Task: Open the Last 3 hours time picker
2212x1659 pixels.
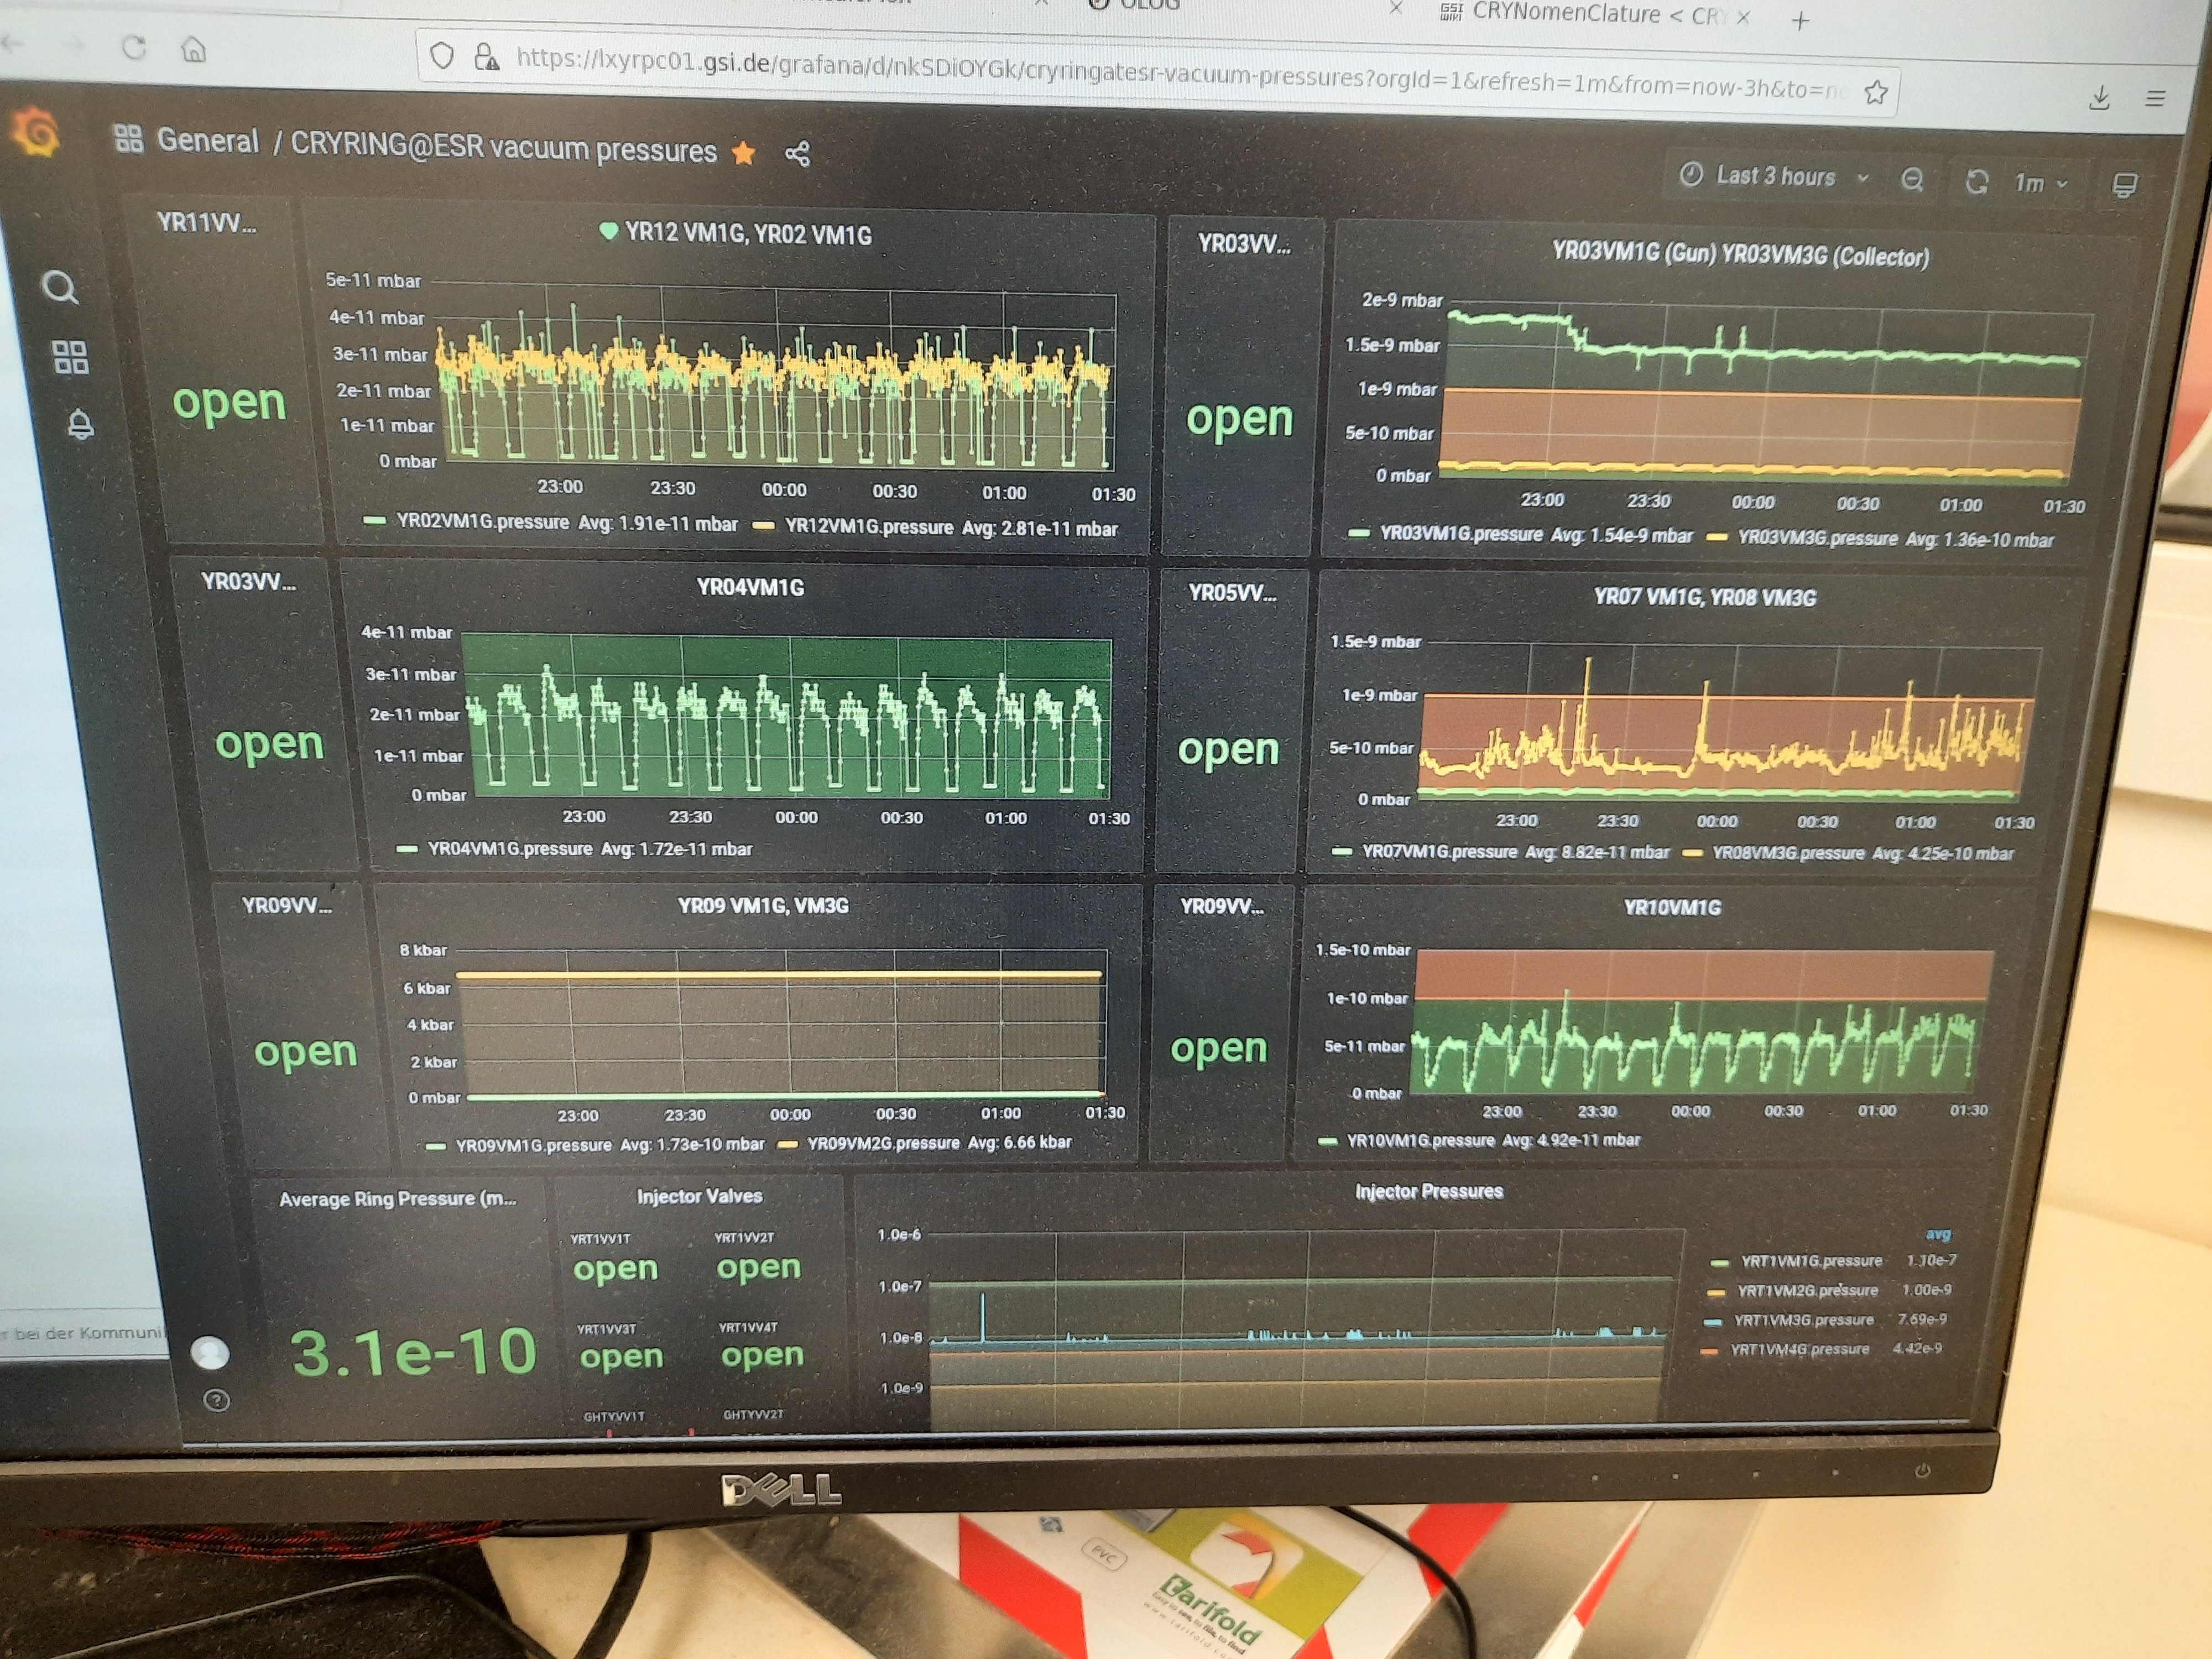Action: 1774,176
